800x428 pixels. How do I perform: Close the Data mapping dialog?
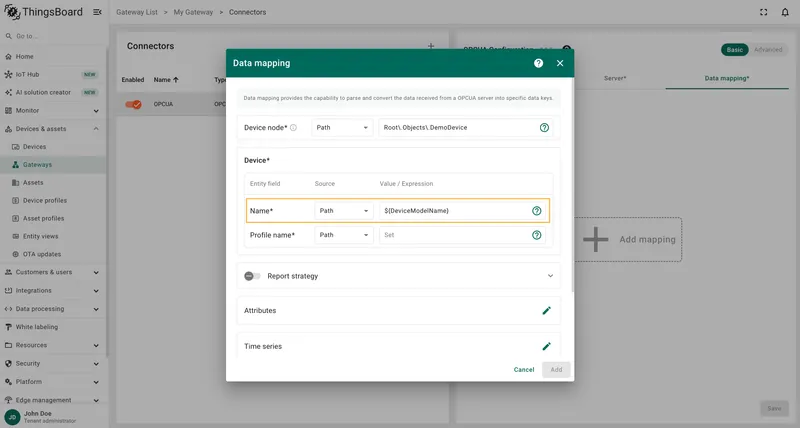(560, 63)
